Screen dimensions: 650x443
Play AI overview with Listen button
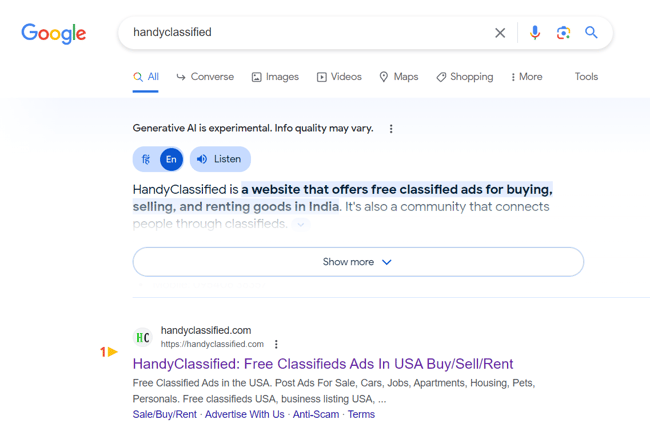(x=220, y=159)
